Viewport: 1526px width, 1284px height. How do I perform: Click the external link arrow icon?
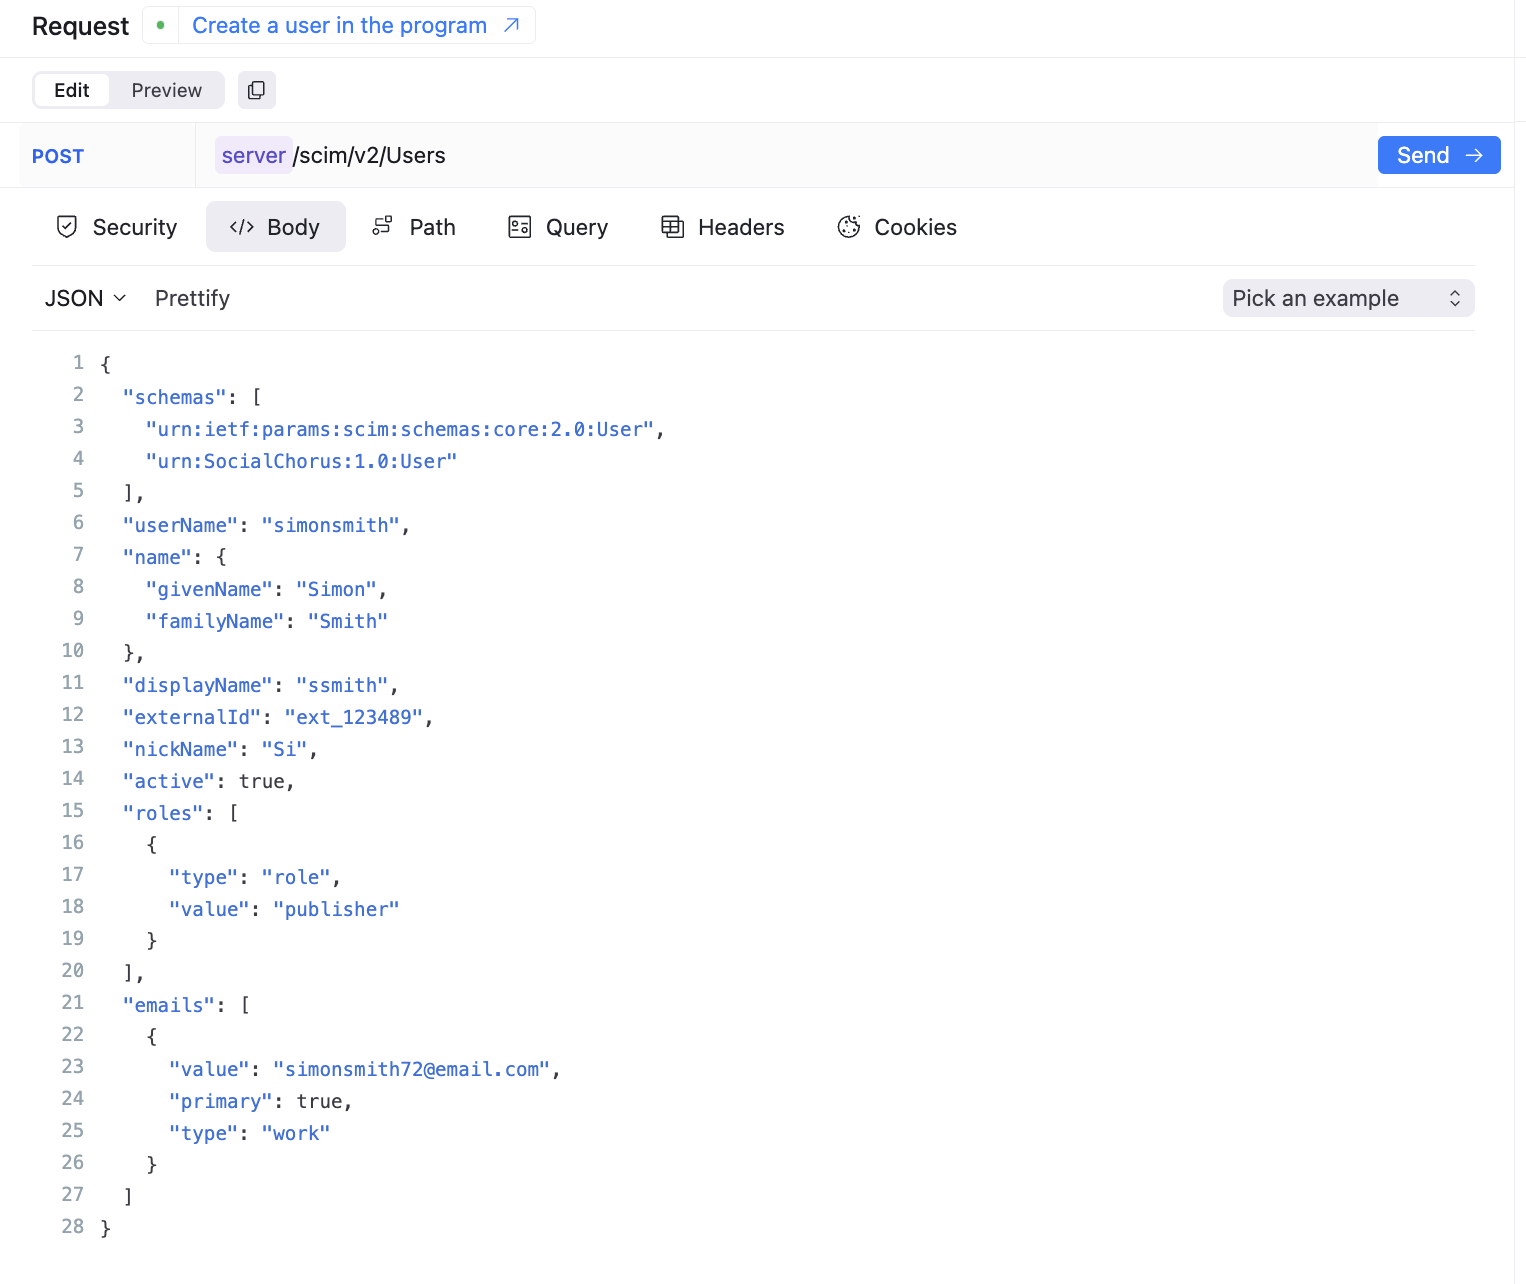pyautogui.click(x=512, y=25)
